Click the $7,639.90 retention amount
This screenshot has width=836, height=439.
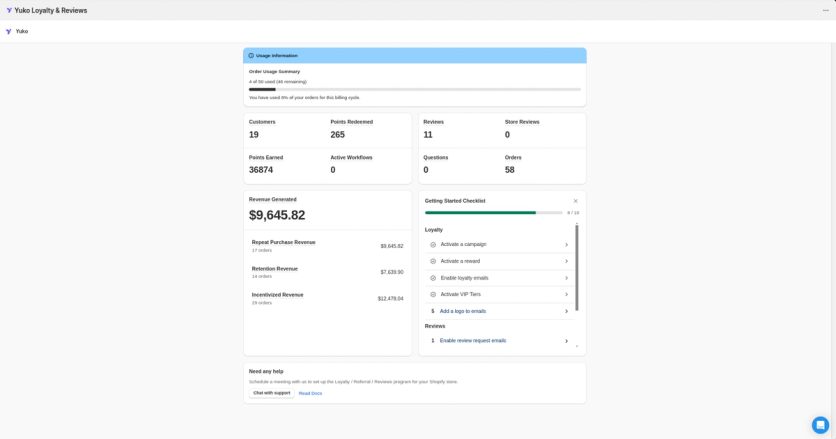[x=392, y=272]
